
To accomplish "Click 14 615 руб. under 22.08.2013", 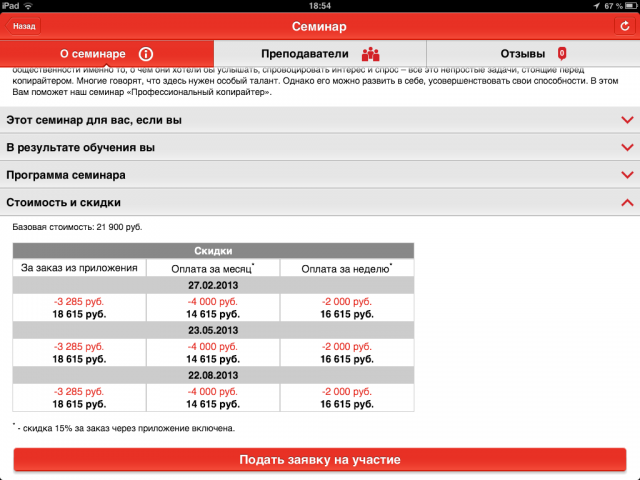I will [213, 404].
